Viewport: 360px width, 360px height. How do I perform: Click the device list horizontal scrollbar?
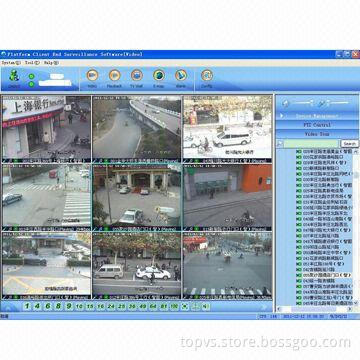314,309
